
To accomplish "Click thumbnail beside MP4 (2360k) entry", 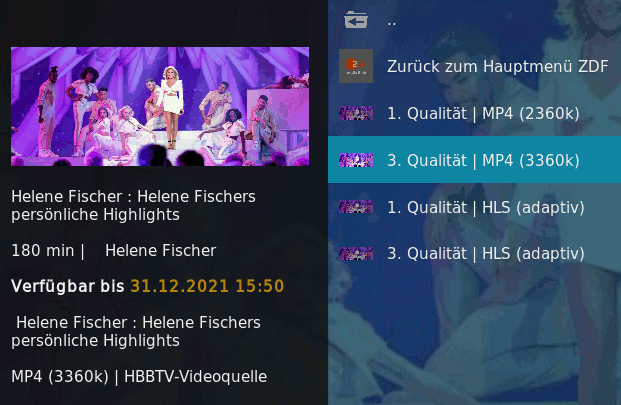I will pyautogui.click(x=356, y=113).
